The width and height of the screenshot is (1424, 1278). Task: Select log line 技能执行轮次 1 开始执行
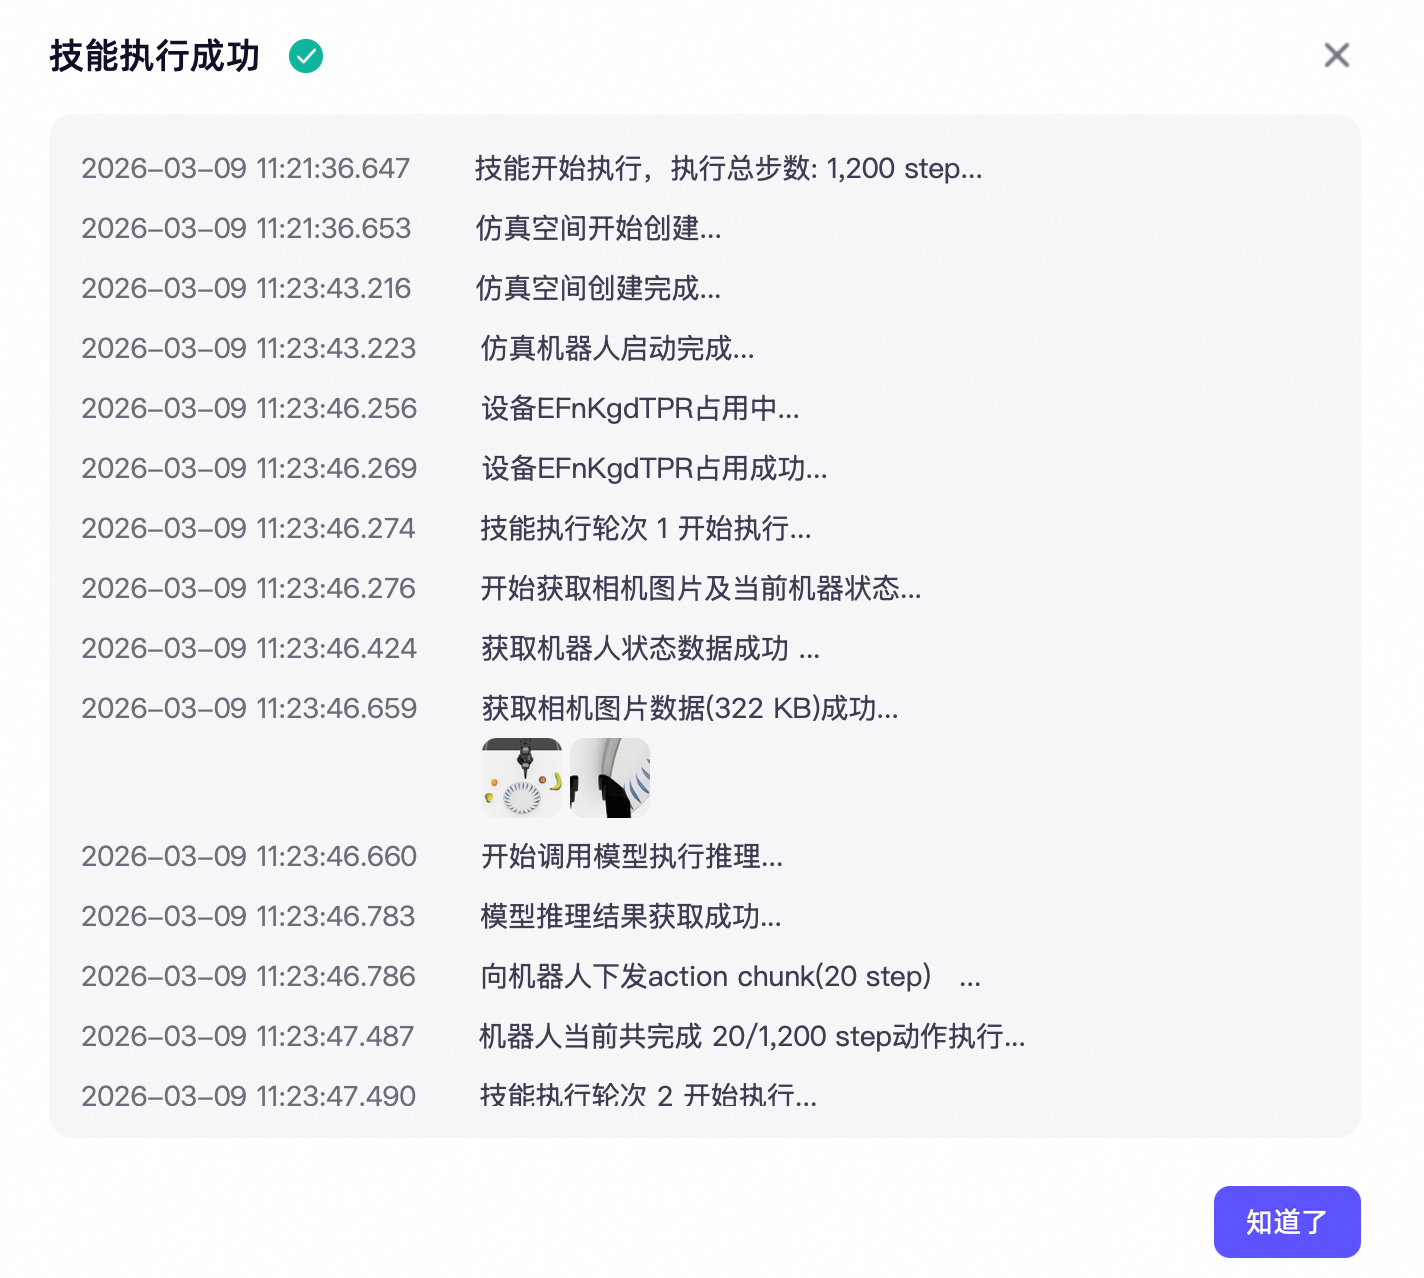coord(646,528)
